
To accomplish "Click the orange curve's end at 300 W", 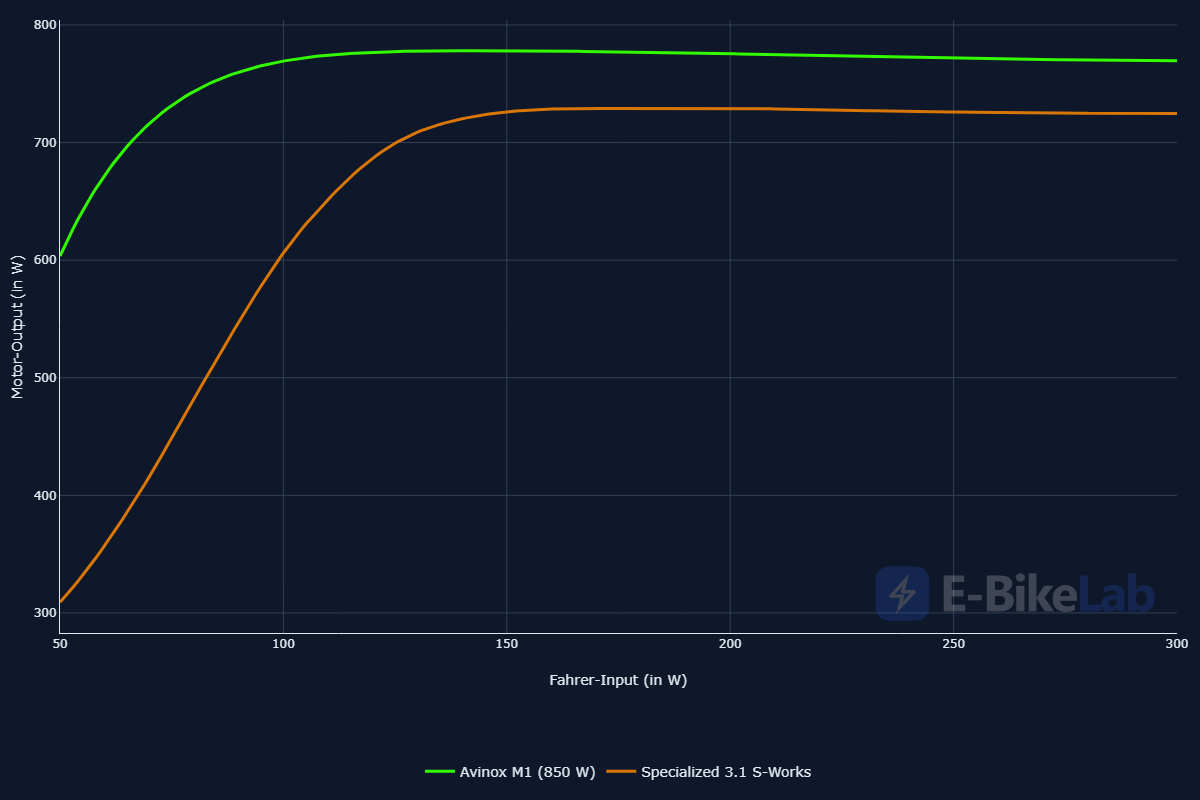I will point(1175,113).
